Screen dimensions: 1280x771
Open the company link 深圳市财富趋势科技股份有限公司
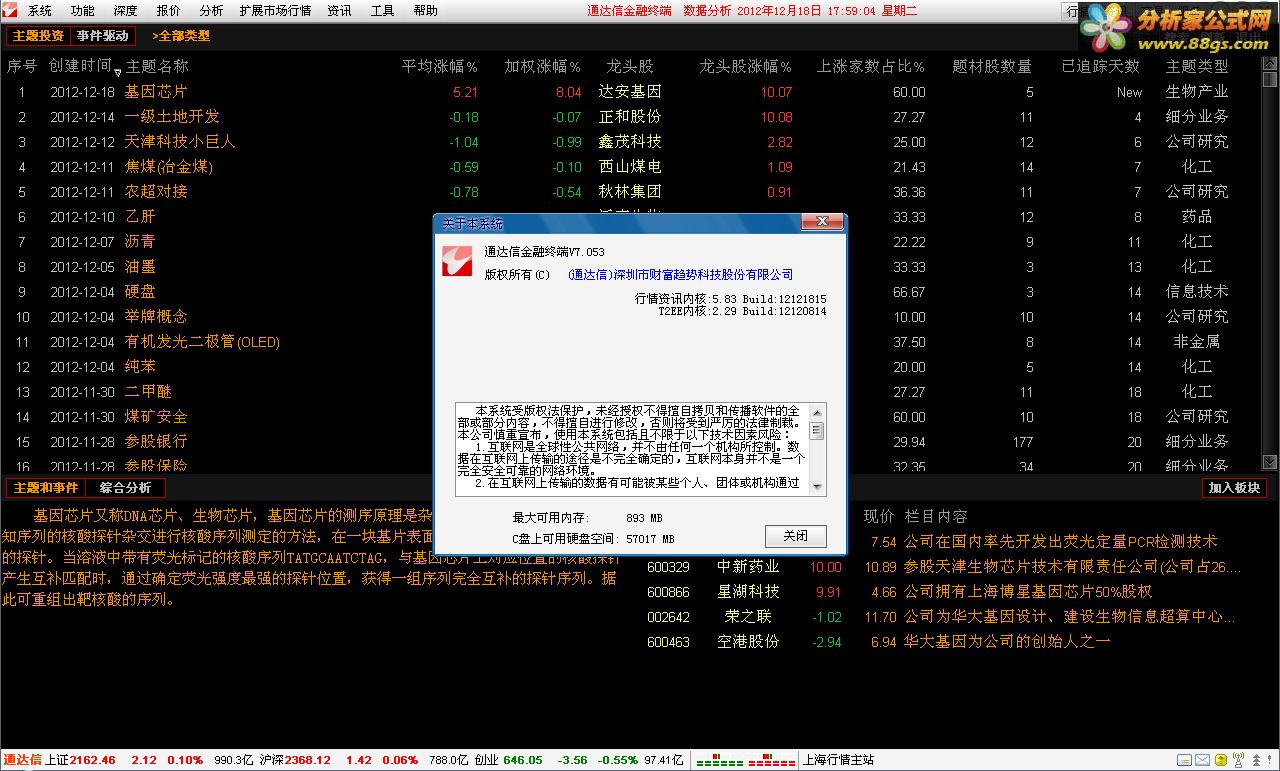[x=680, y=274]
